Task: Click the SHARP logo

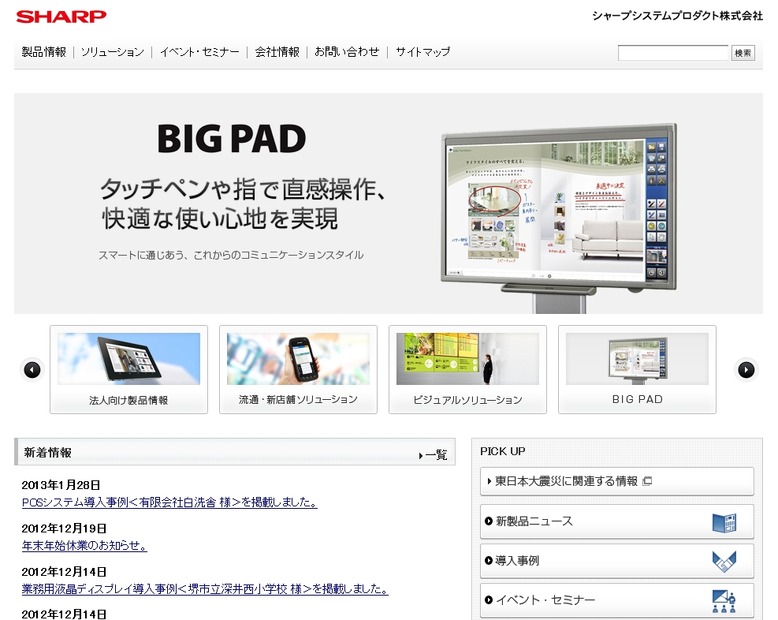Action: point(61,16)
